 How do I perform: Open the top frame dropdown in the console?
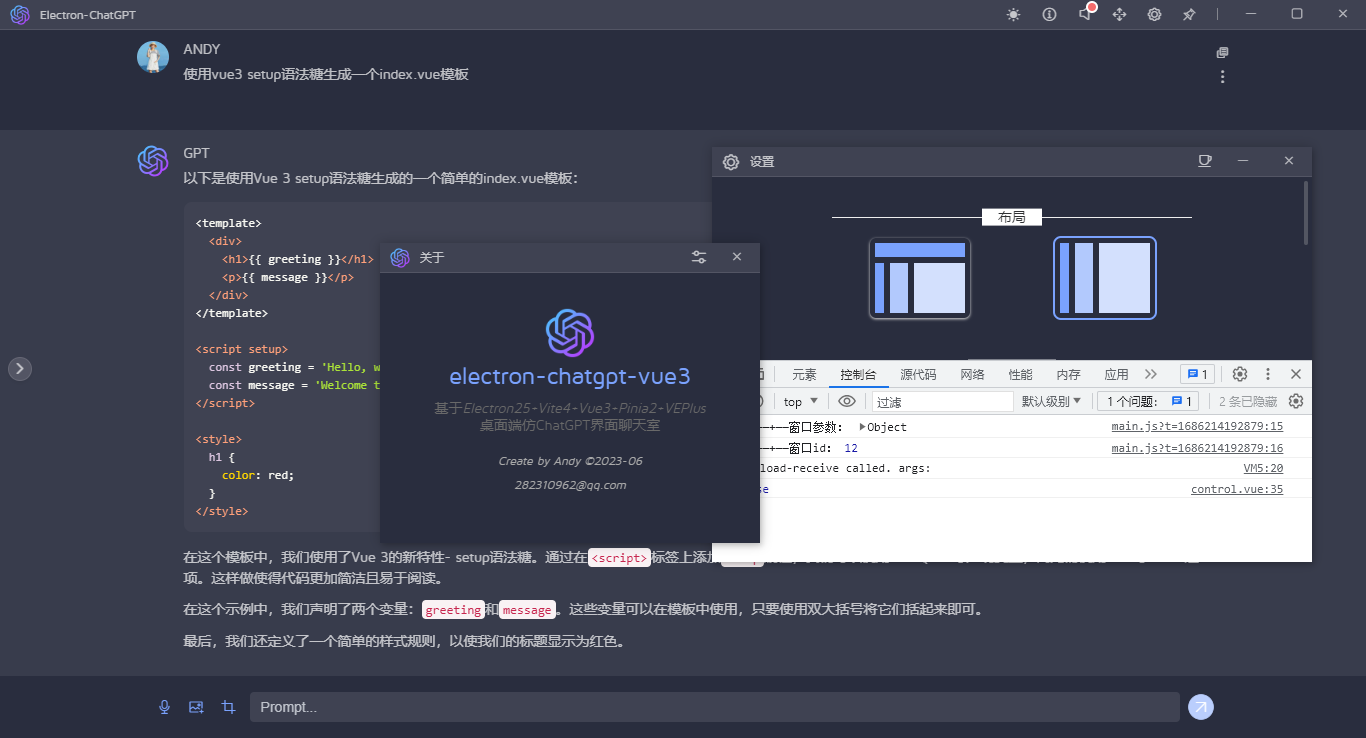click(799, 400)
